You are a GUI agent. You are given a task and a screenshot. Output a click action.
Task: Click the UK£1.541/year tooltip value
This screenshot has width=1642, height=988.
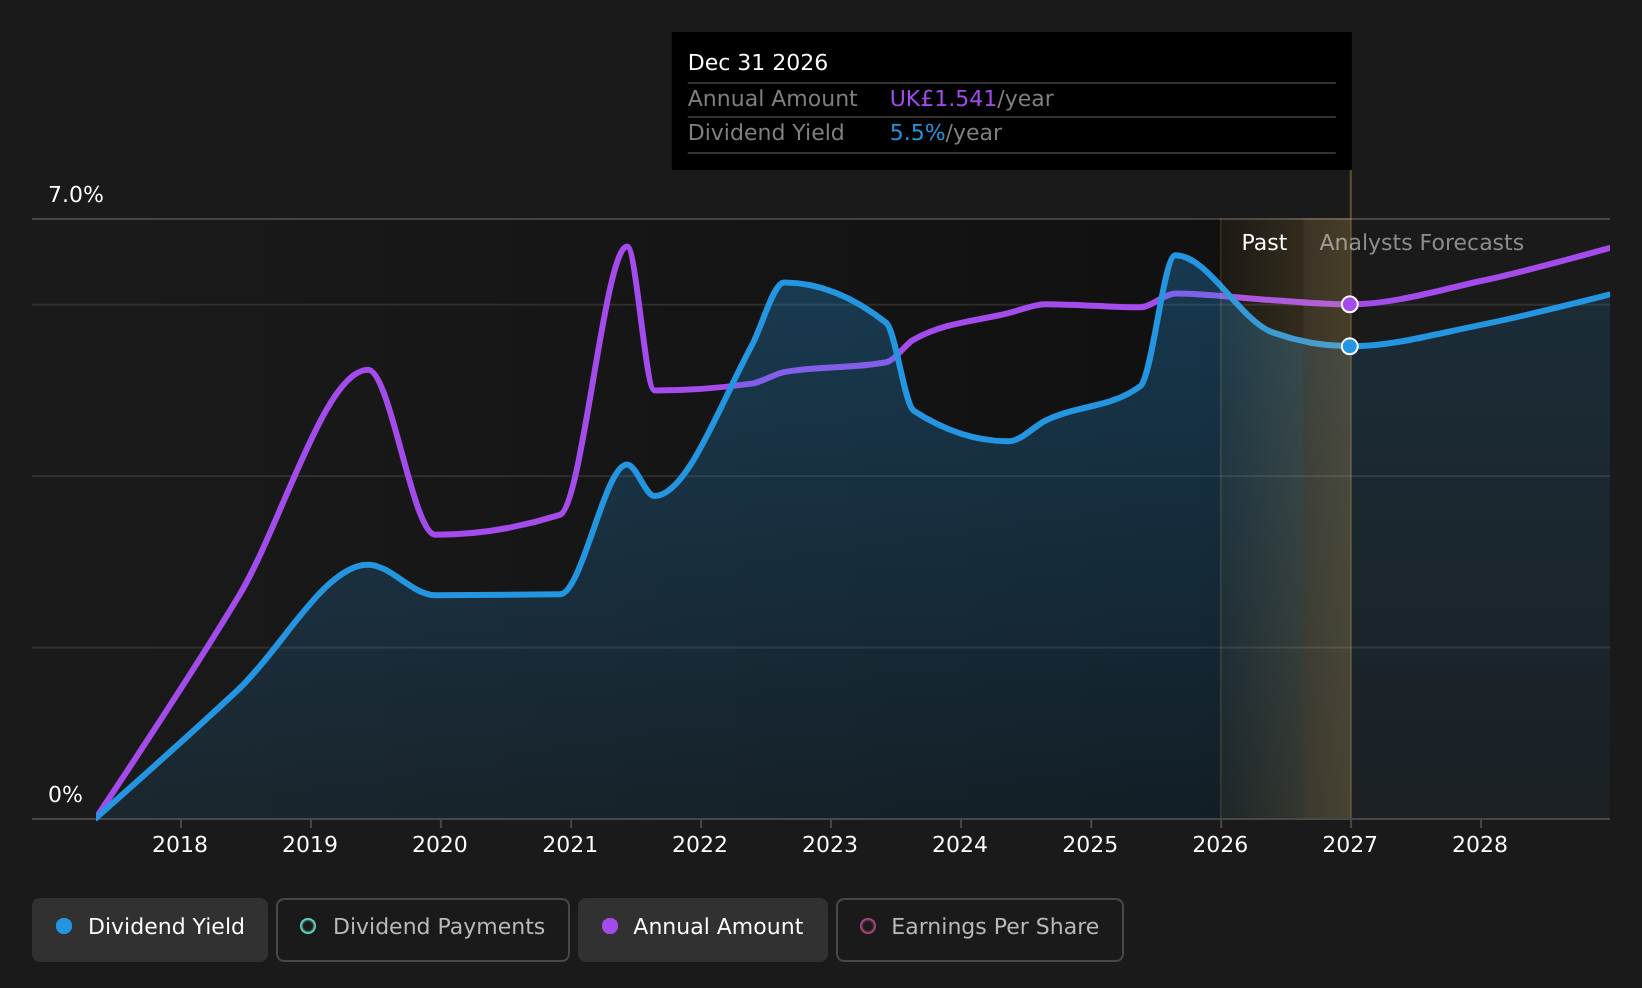tap(971, 99)
